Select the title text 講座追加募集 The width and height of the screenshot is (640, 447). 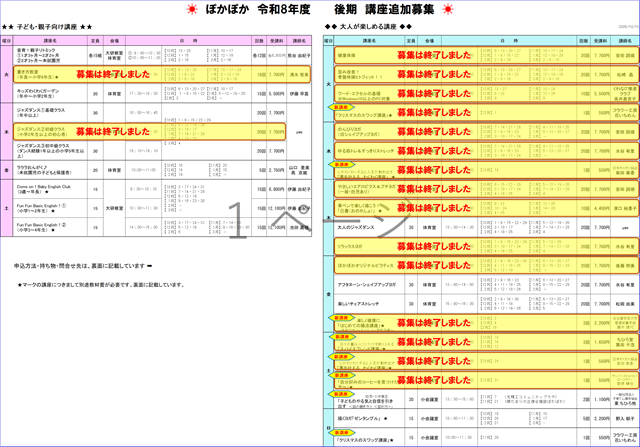(x=400, y=9)
